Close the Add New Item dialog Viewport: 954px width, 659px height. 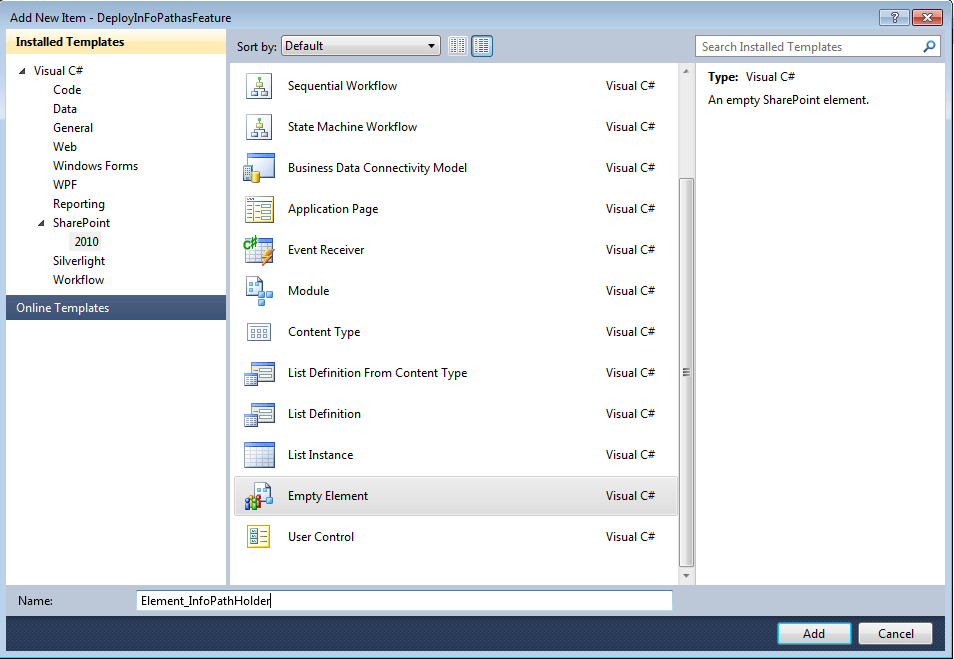(x=927, y=17)
